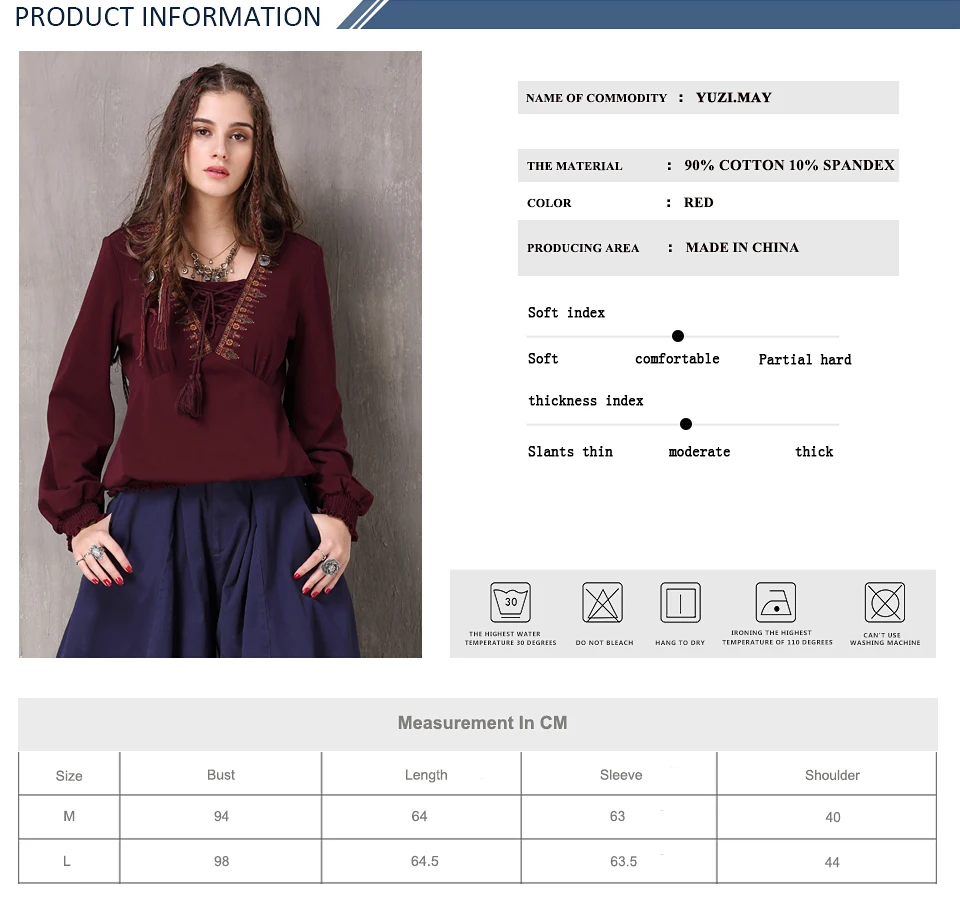
Task: Click the Sleeve column header
Action: [x=621, y=775]
